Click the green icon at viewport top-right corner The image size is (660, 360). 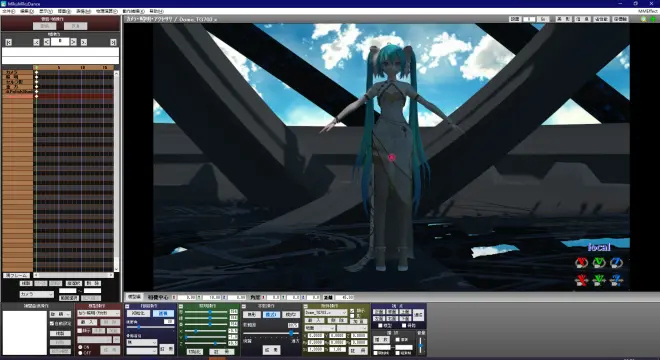(x=654, y=19)
